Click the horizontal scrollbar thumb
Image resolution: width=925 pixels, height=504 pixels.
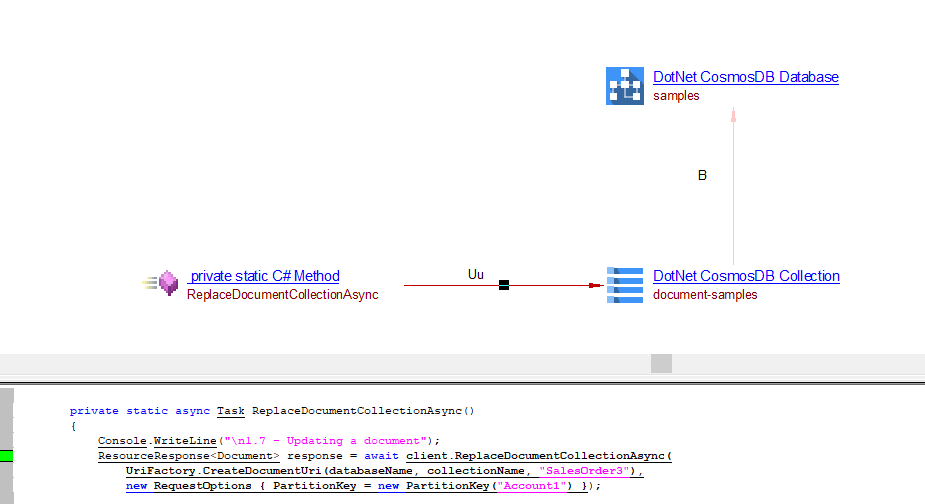pyautogui.click(x=661, y=363)
